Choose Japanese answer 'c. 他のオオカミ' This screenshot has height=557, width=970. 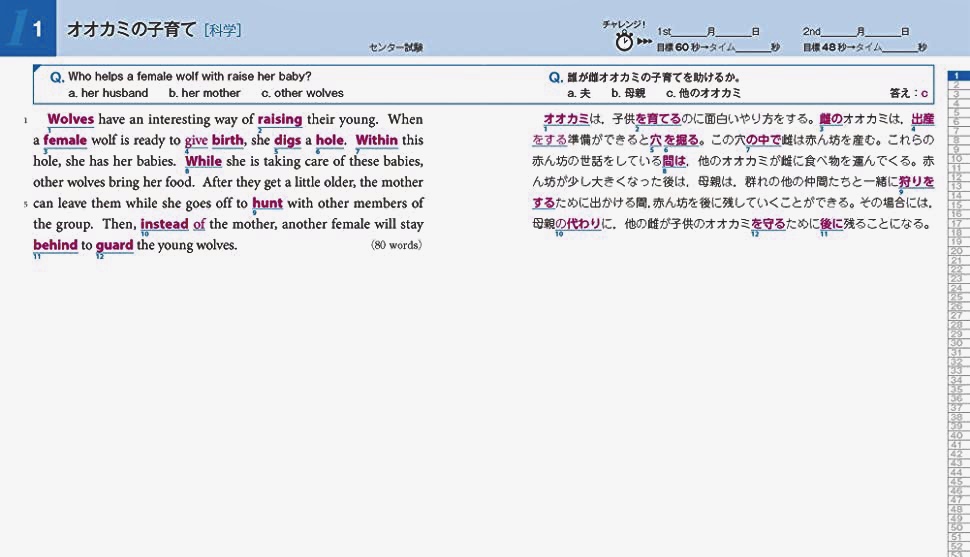pyautogui.click(x=703, y=93)
